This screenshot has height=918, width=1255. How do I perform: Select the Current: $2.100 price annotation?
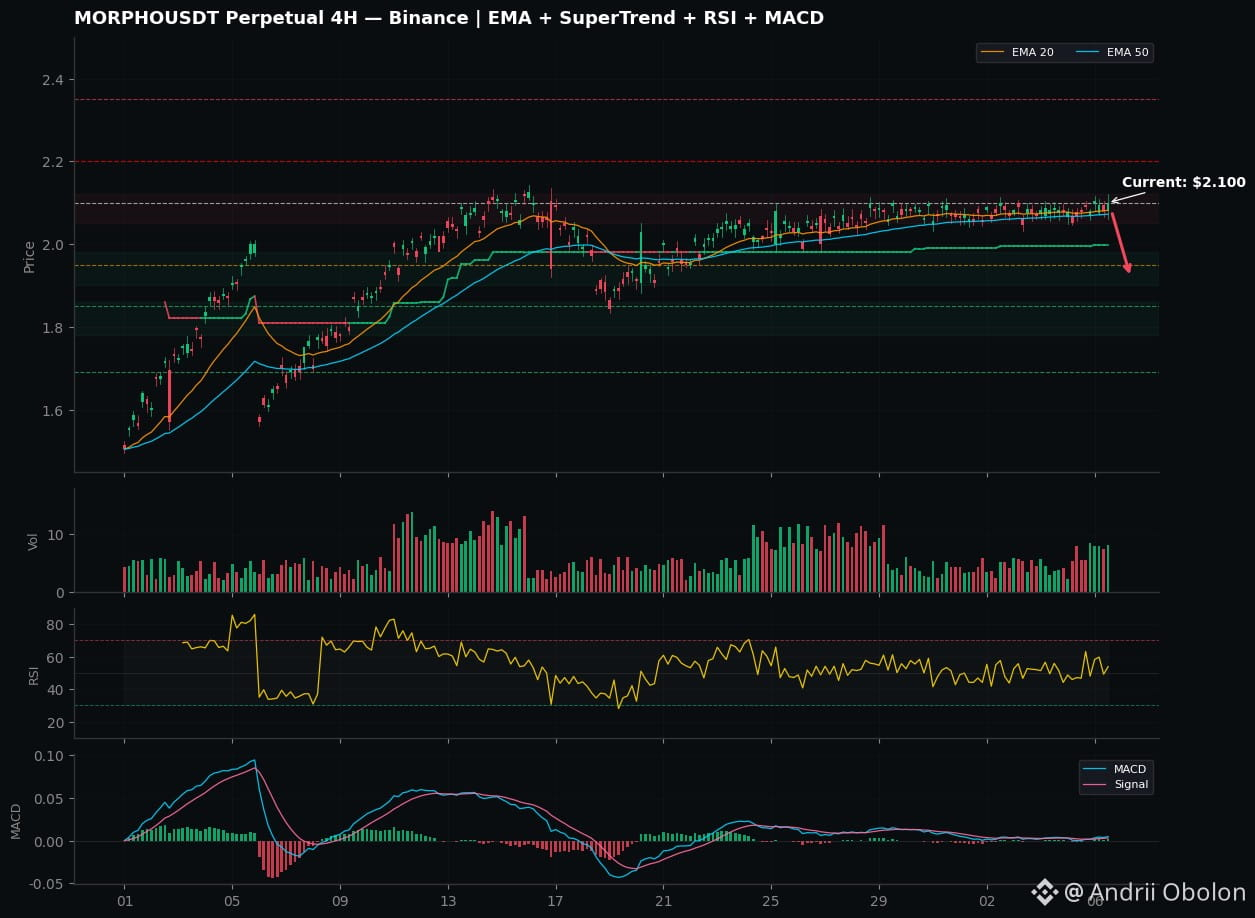(x=1183, y=182)
